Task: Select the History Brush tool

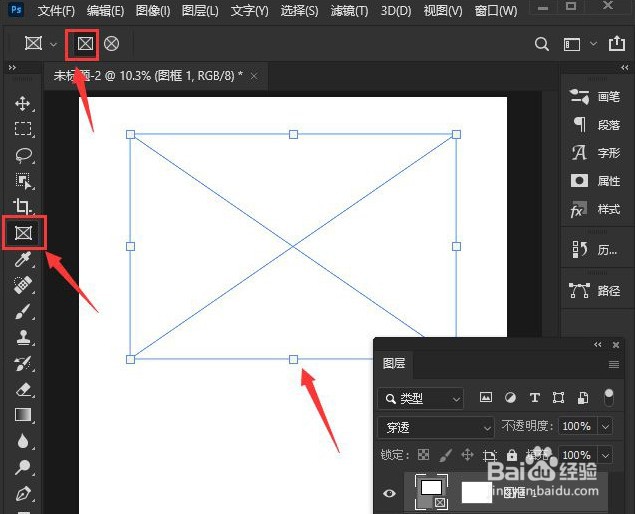Action: pos(23,363)
